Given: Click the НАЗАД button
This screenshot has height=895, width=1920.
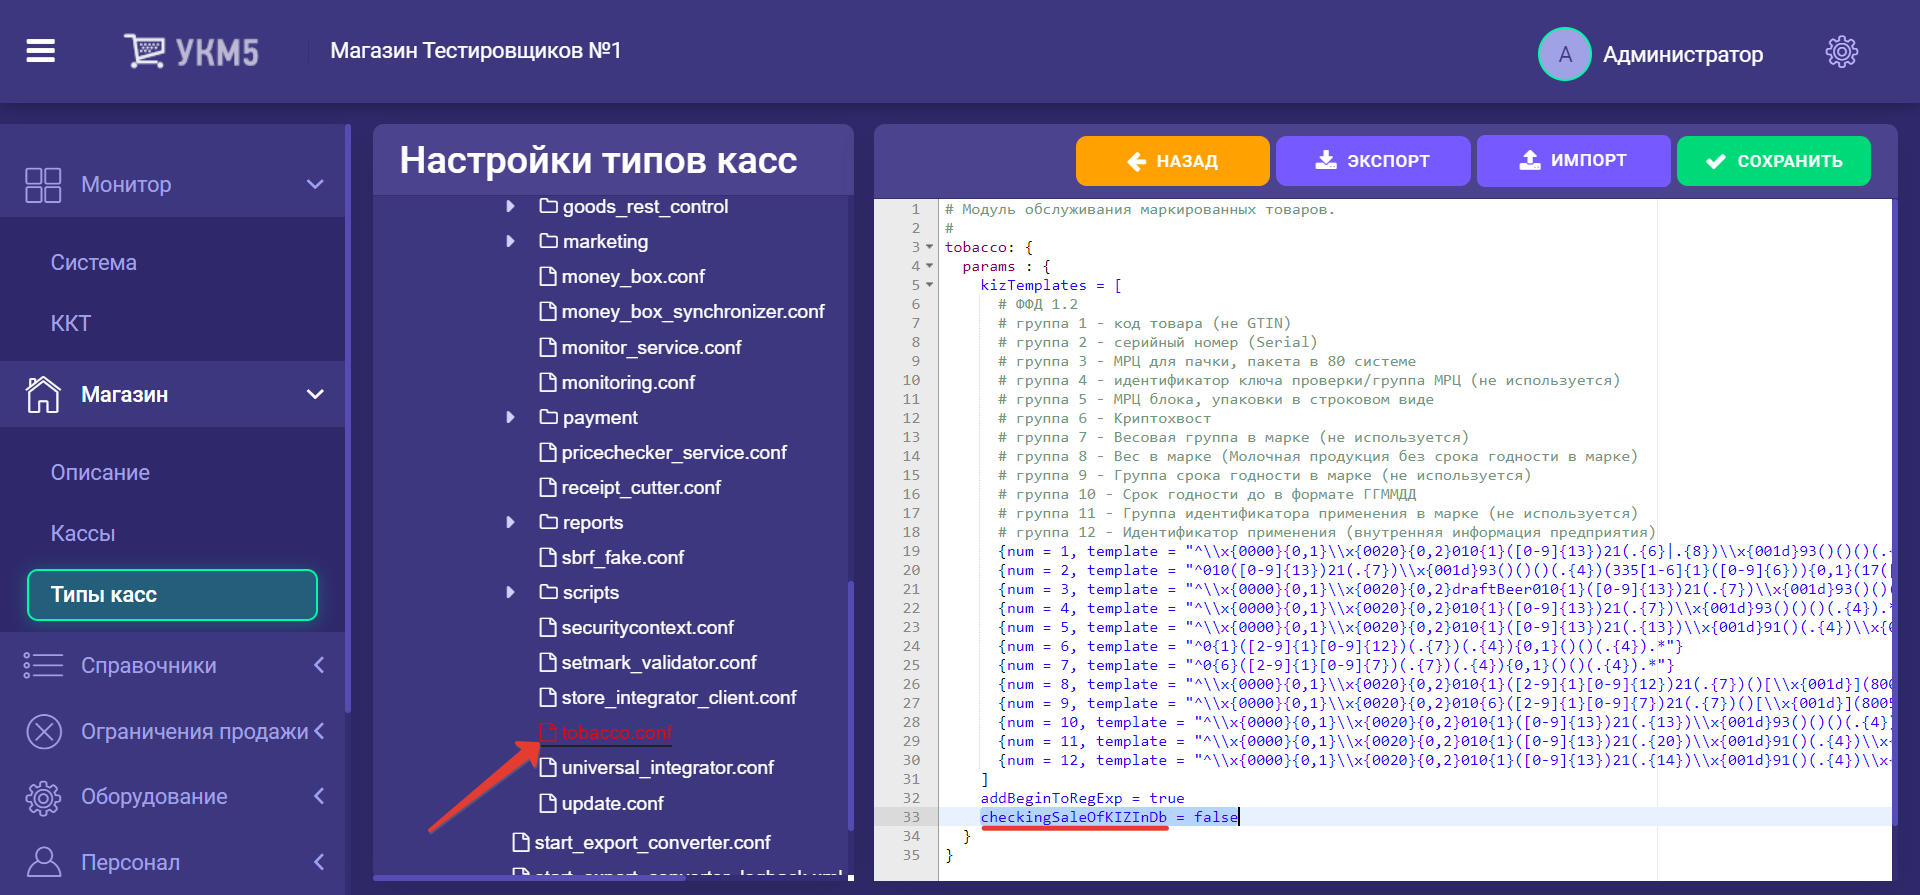Looking at the screenshot, I should pos(1172,161).
